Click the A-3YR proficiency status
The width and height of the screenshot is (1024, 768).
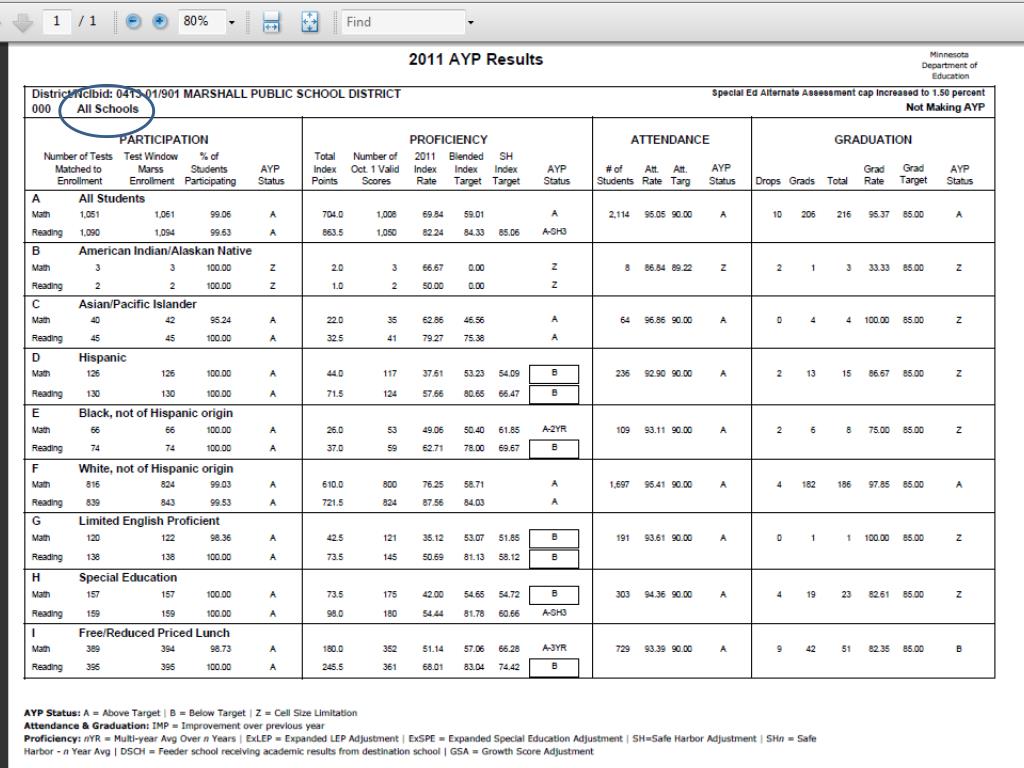(x=554, y=648)
